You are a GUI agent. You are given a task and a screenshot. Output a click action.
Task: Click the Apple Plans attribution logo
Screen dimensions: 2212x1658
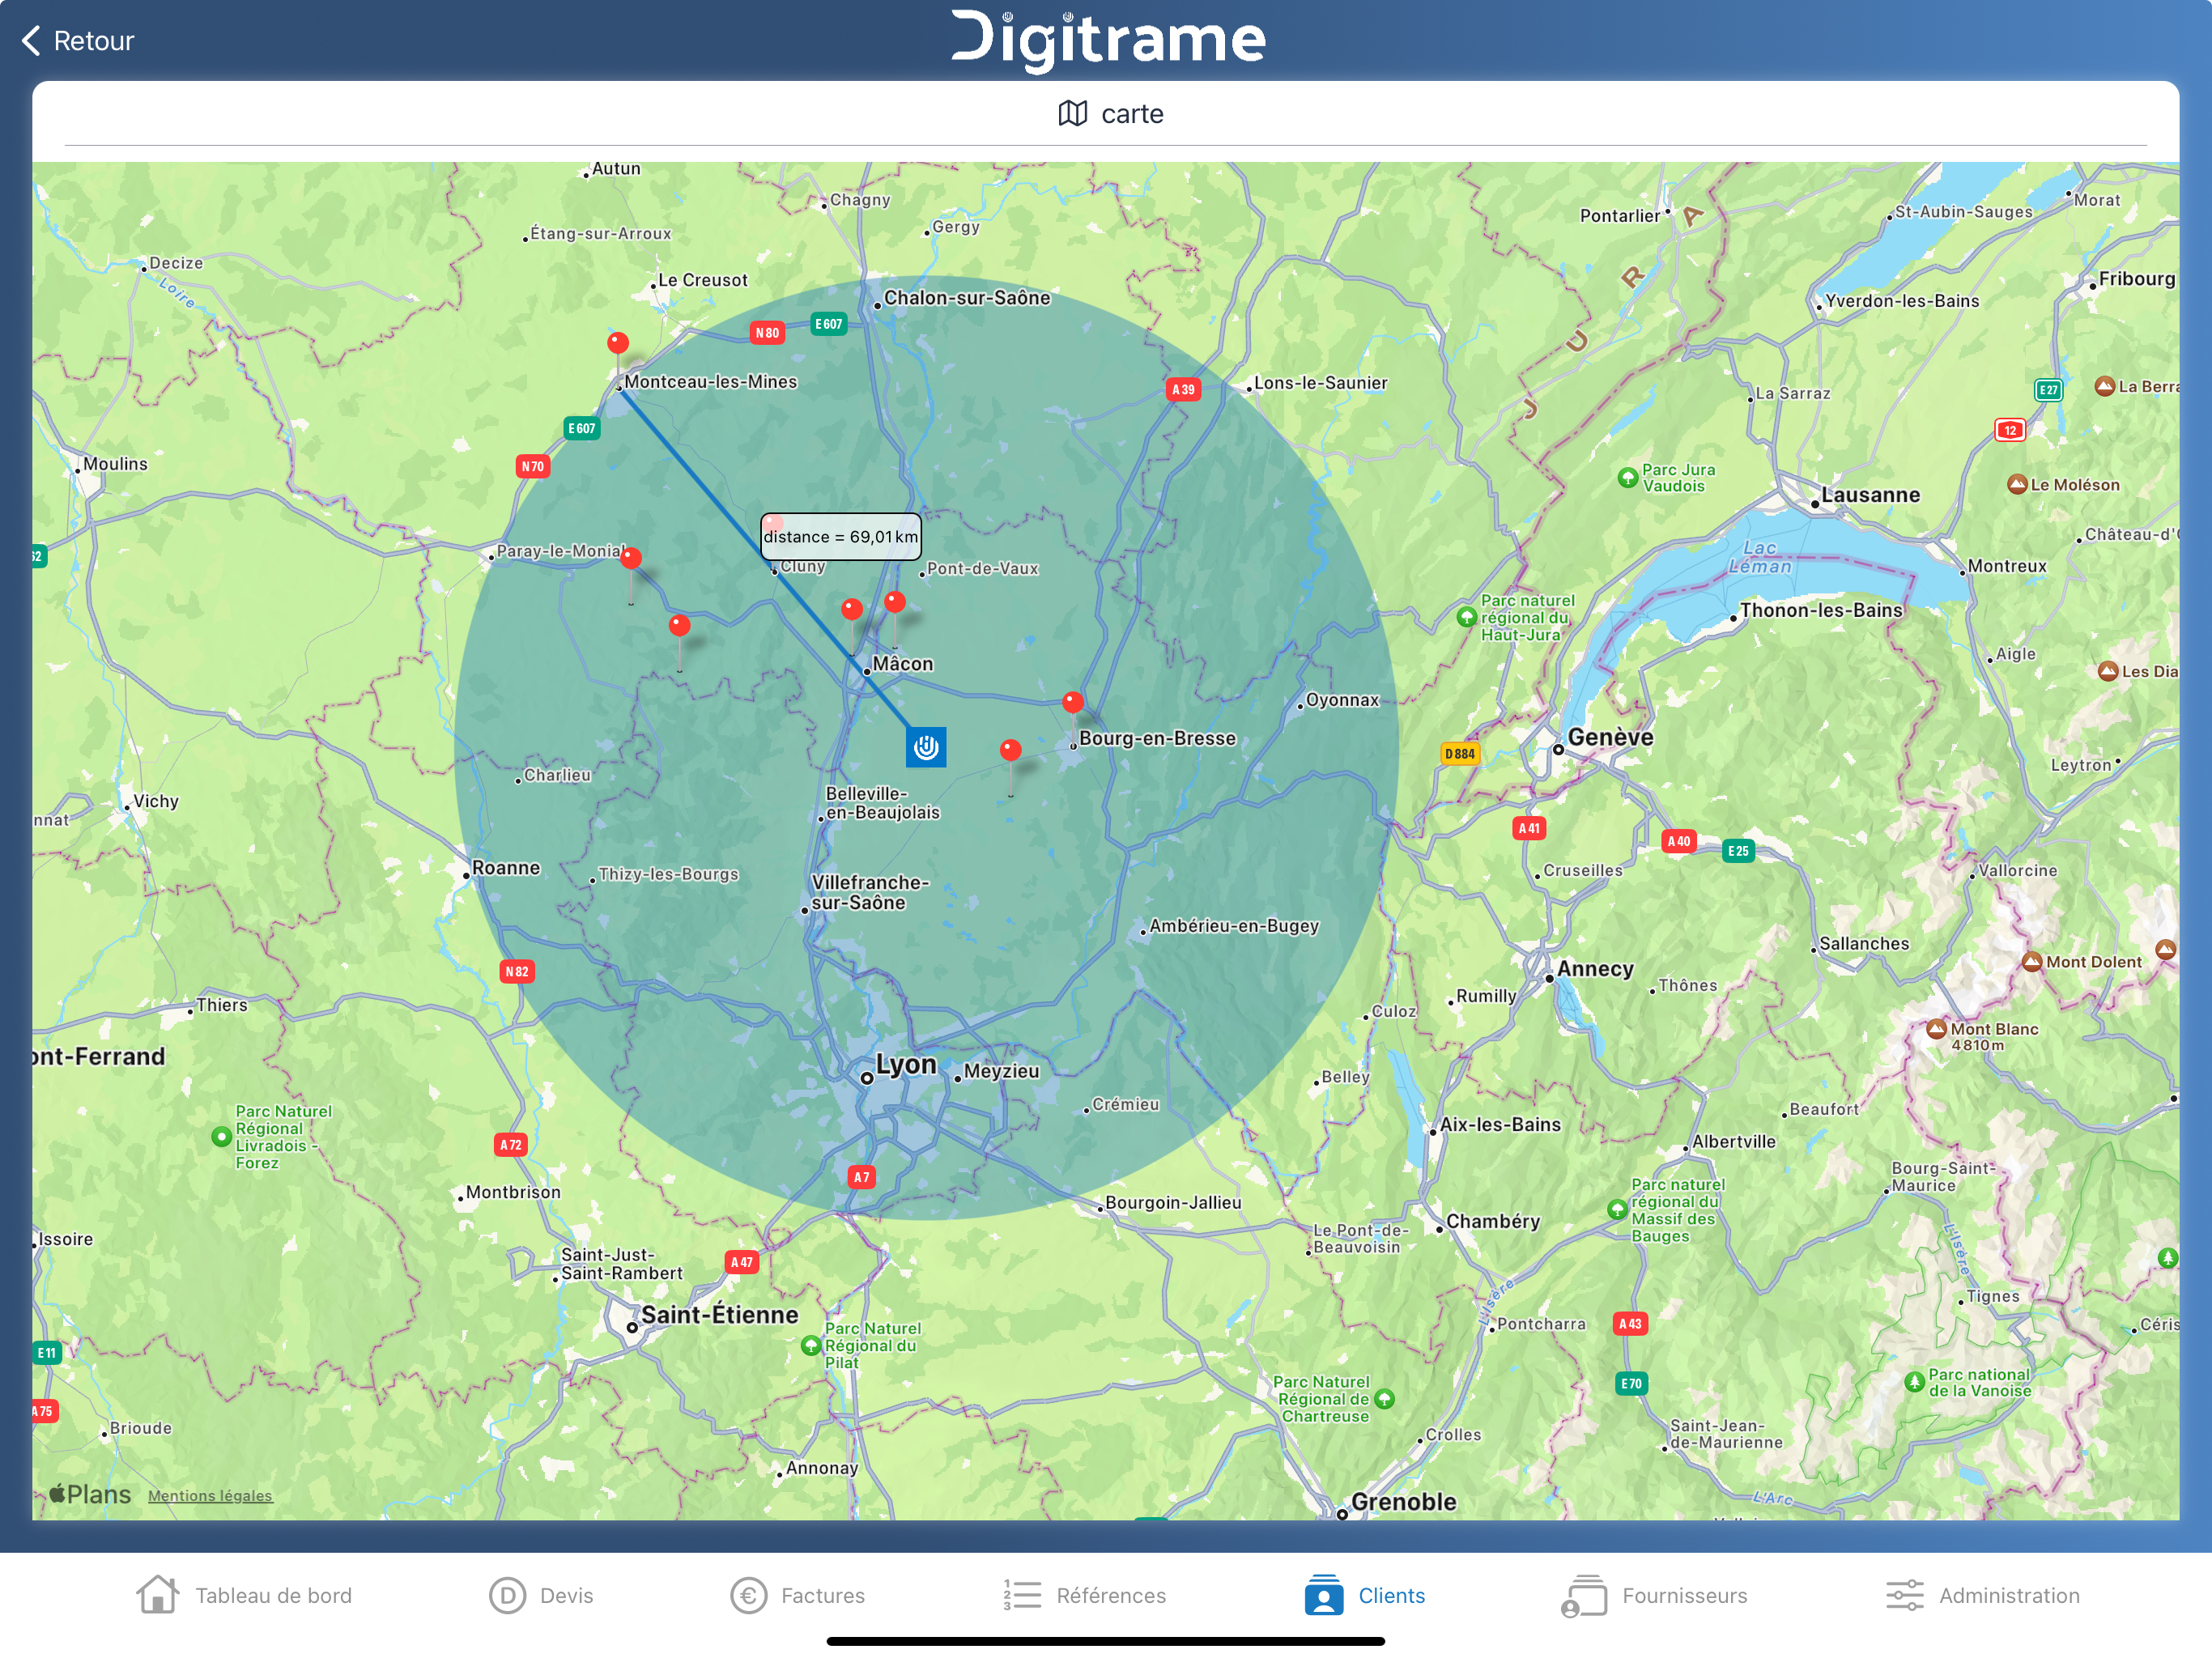90,1494
